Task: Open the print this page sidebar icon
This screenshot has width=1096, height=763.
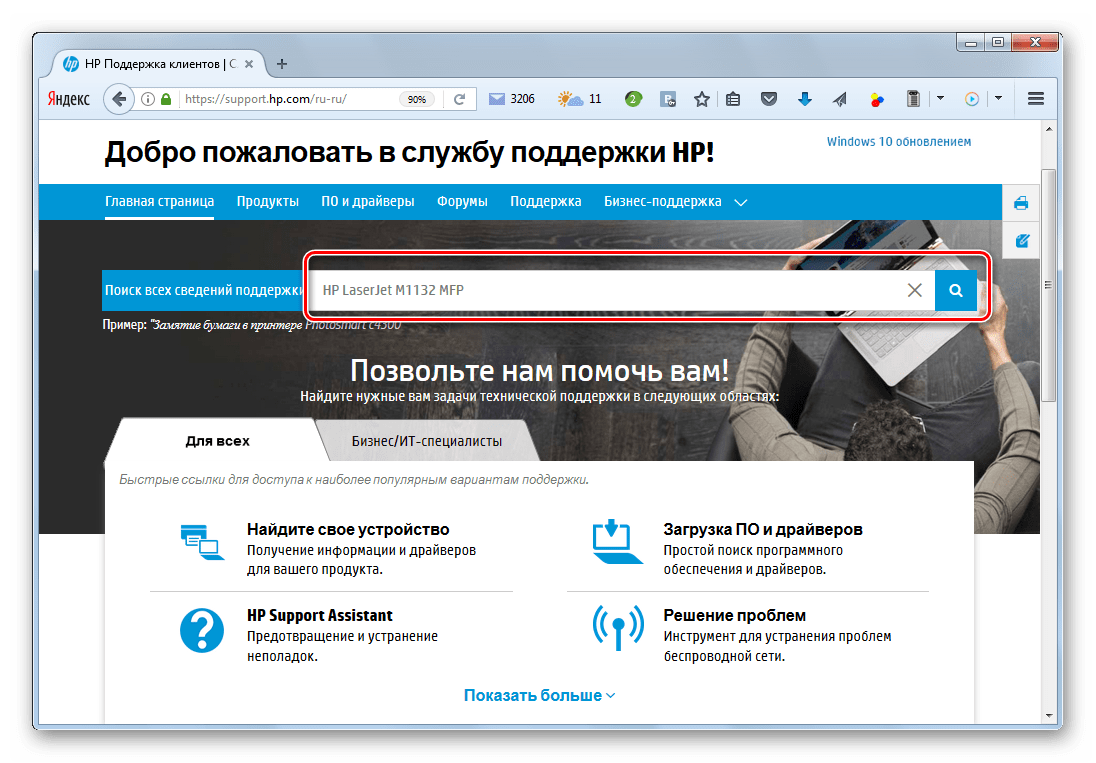Action: click(x=1020, y=202)
